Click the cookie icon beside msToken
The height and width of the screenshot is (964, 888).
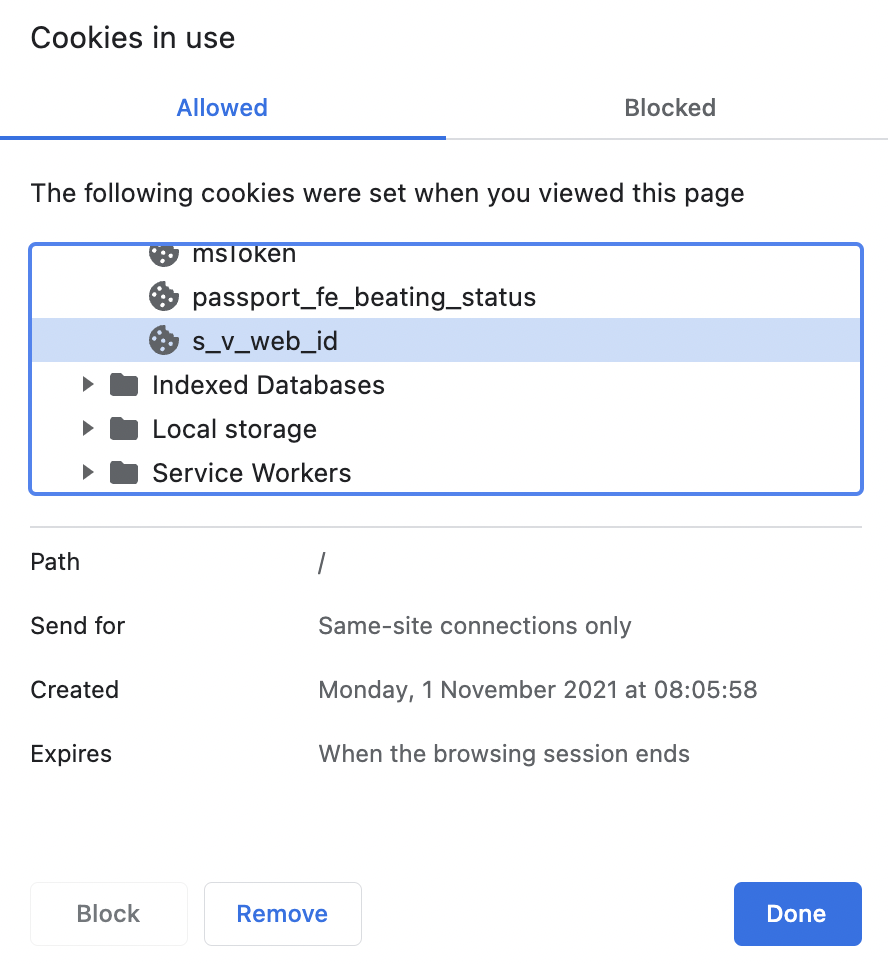tap(164, 253)
